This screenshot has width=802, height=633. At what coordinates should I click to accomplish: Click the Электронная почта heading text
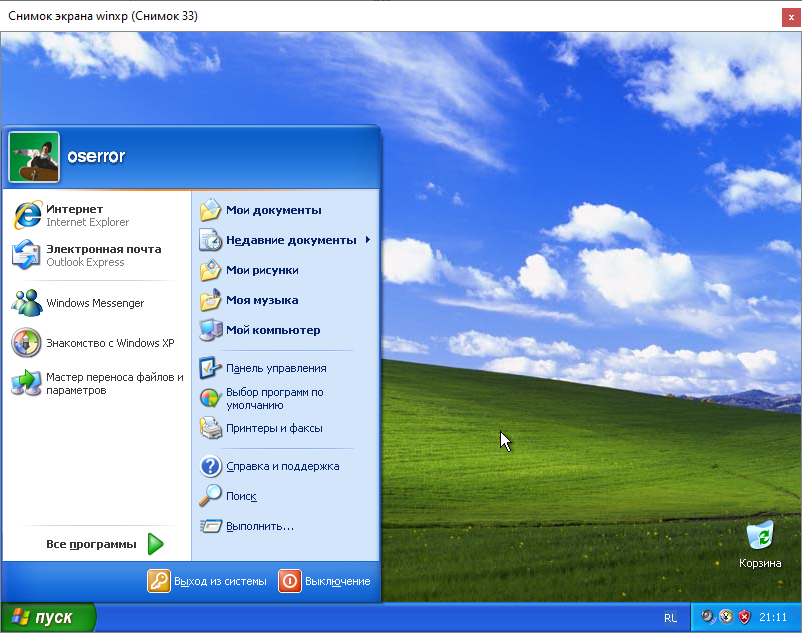104,249
